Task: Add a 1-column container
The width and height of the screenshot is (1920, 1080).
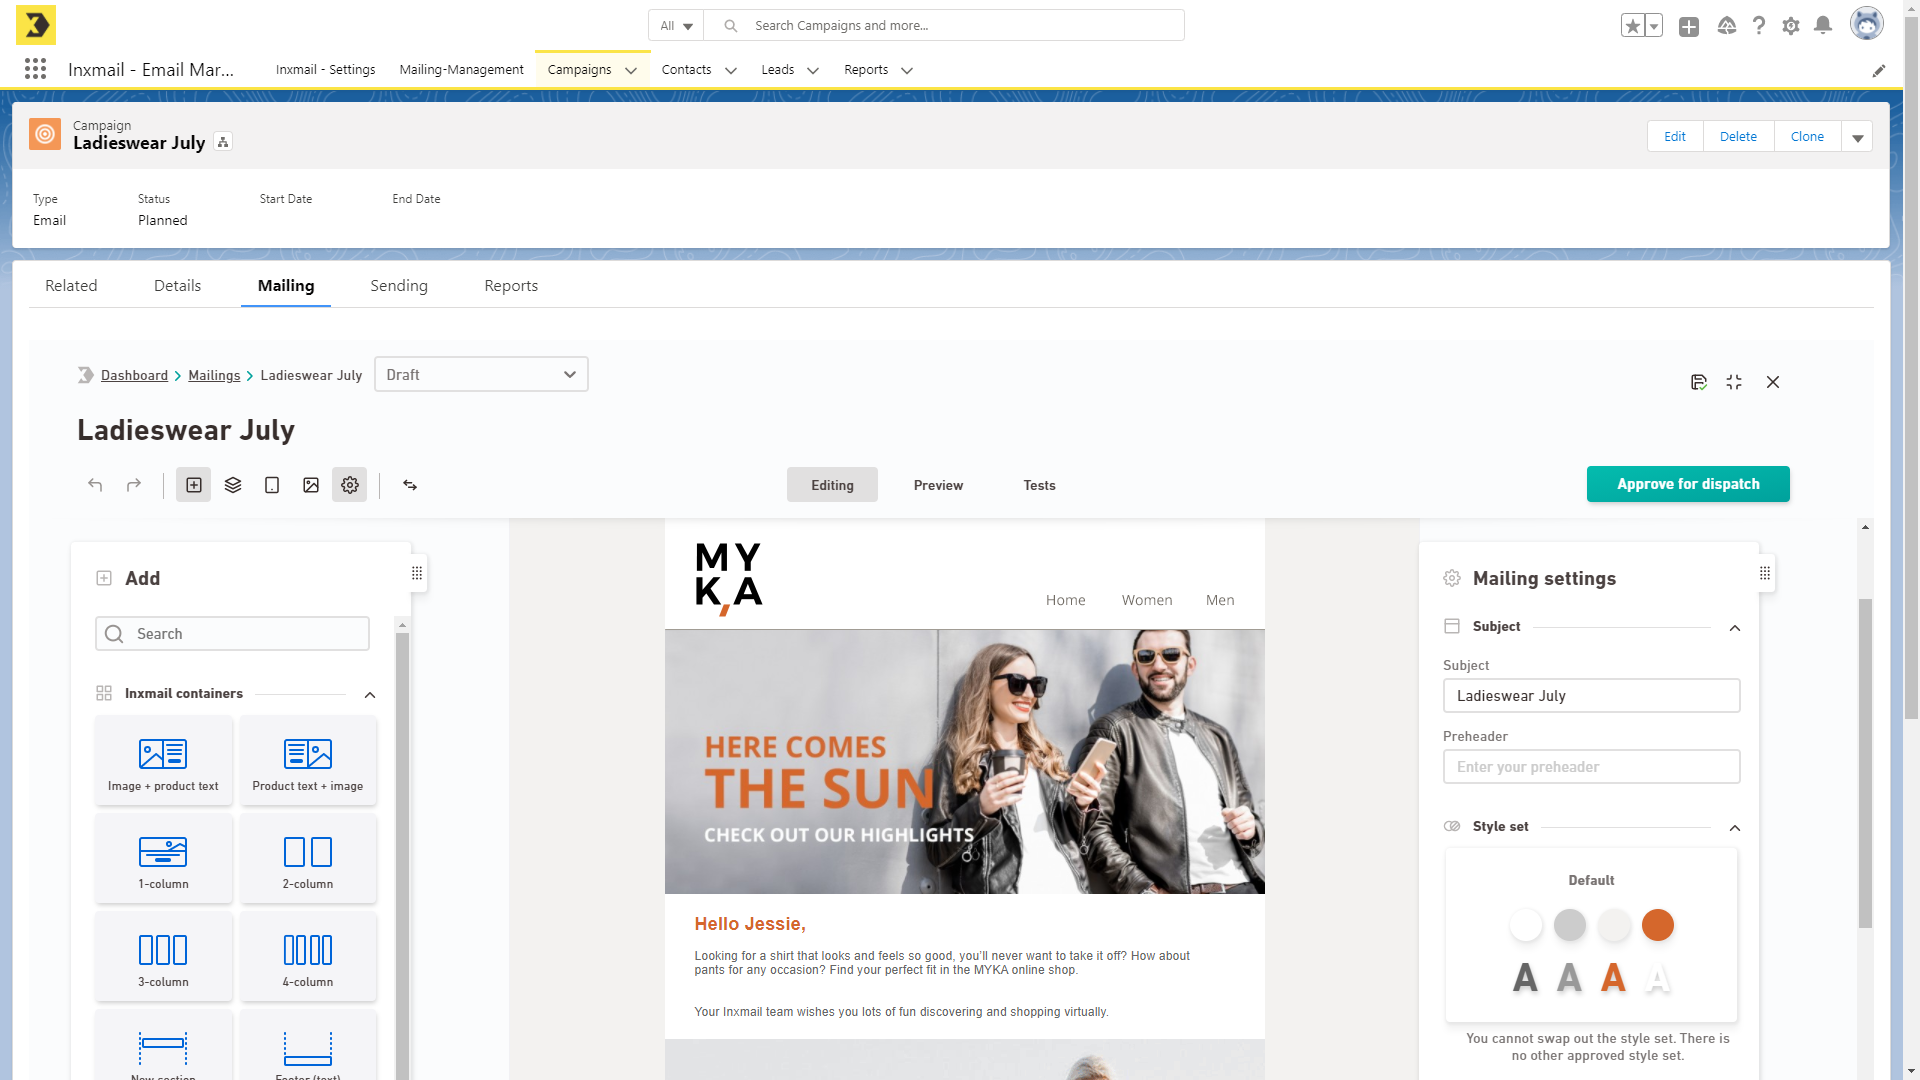Action: click(x=164, y=859)
